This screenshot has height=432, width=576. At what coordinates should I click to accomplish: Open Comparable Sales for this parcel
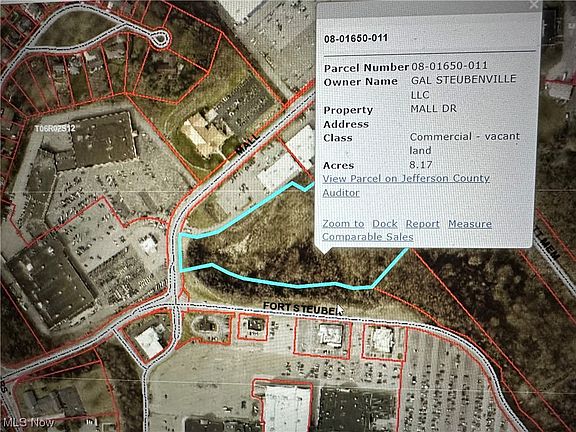[x=368, y=237]
